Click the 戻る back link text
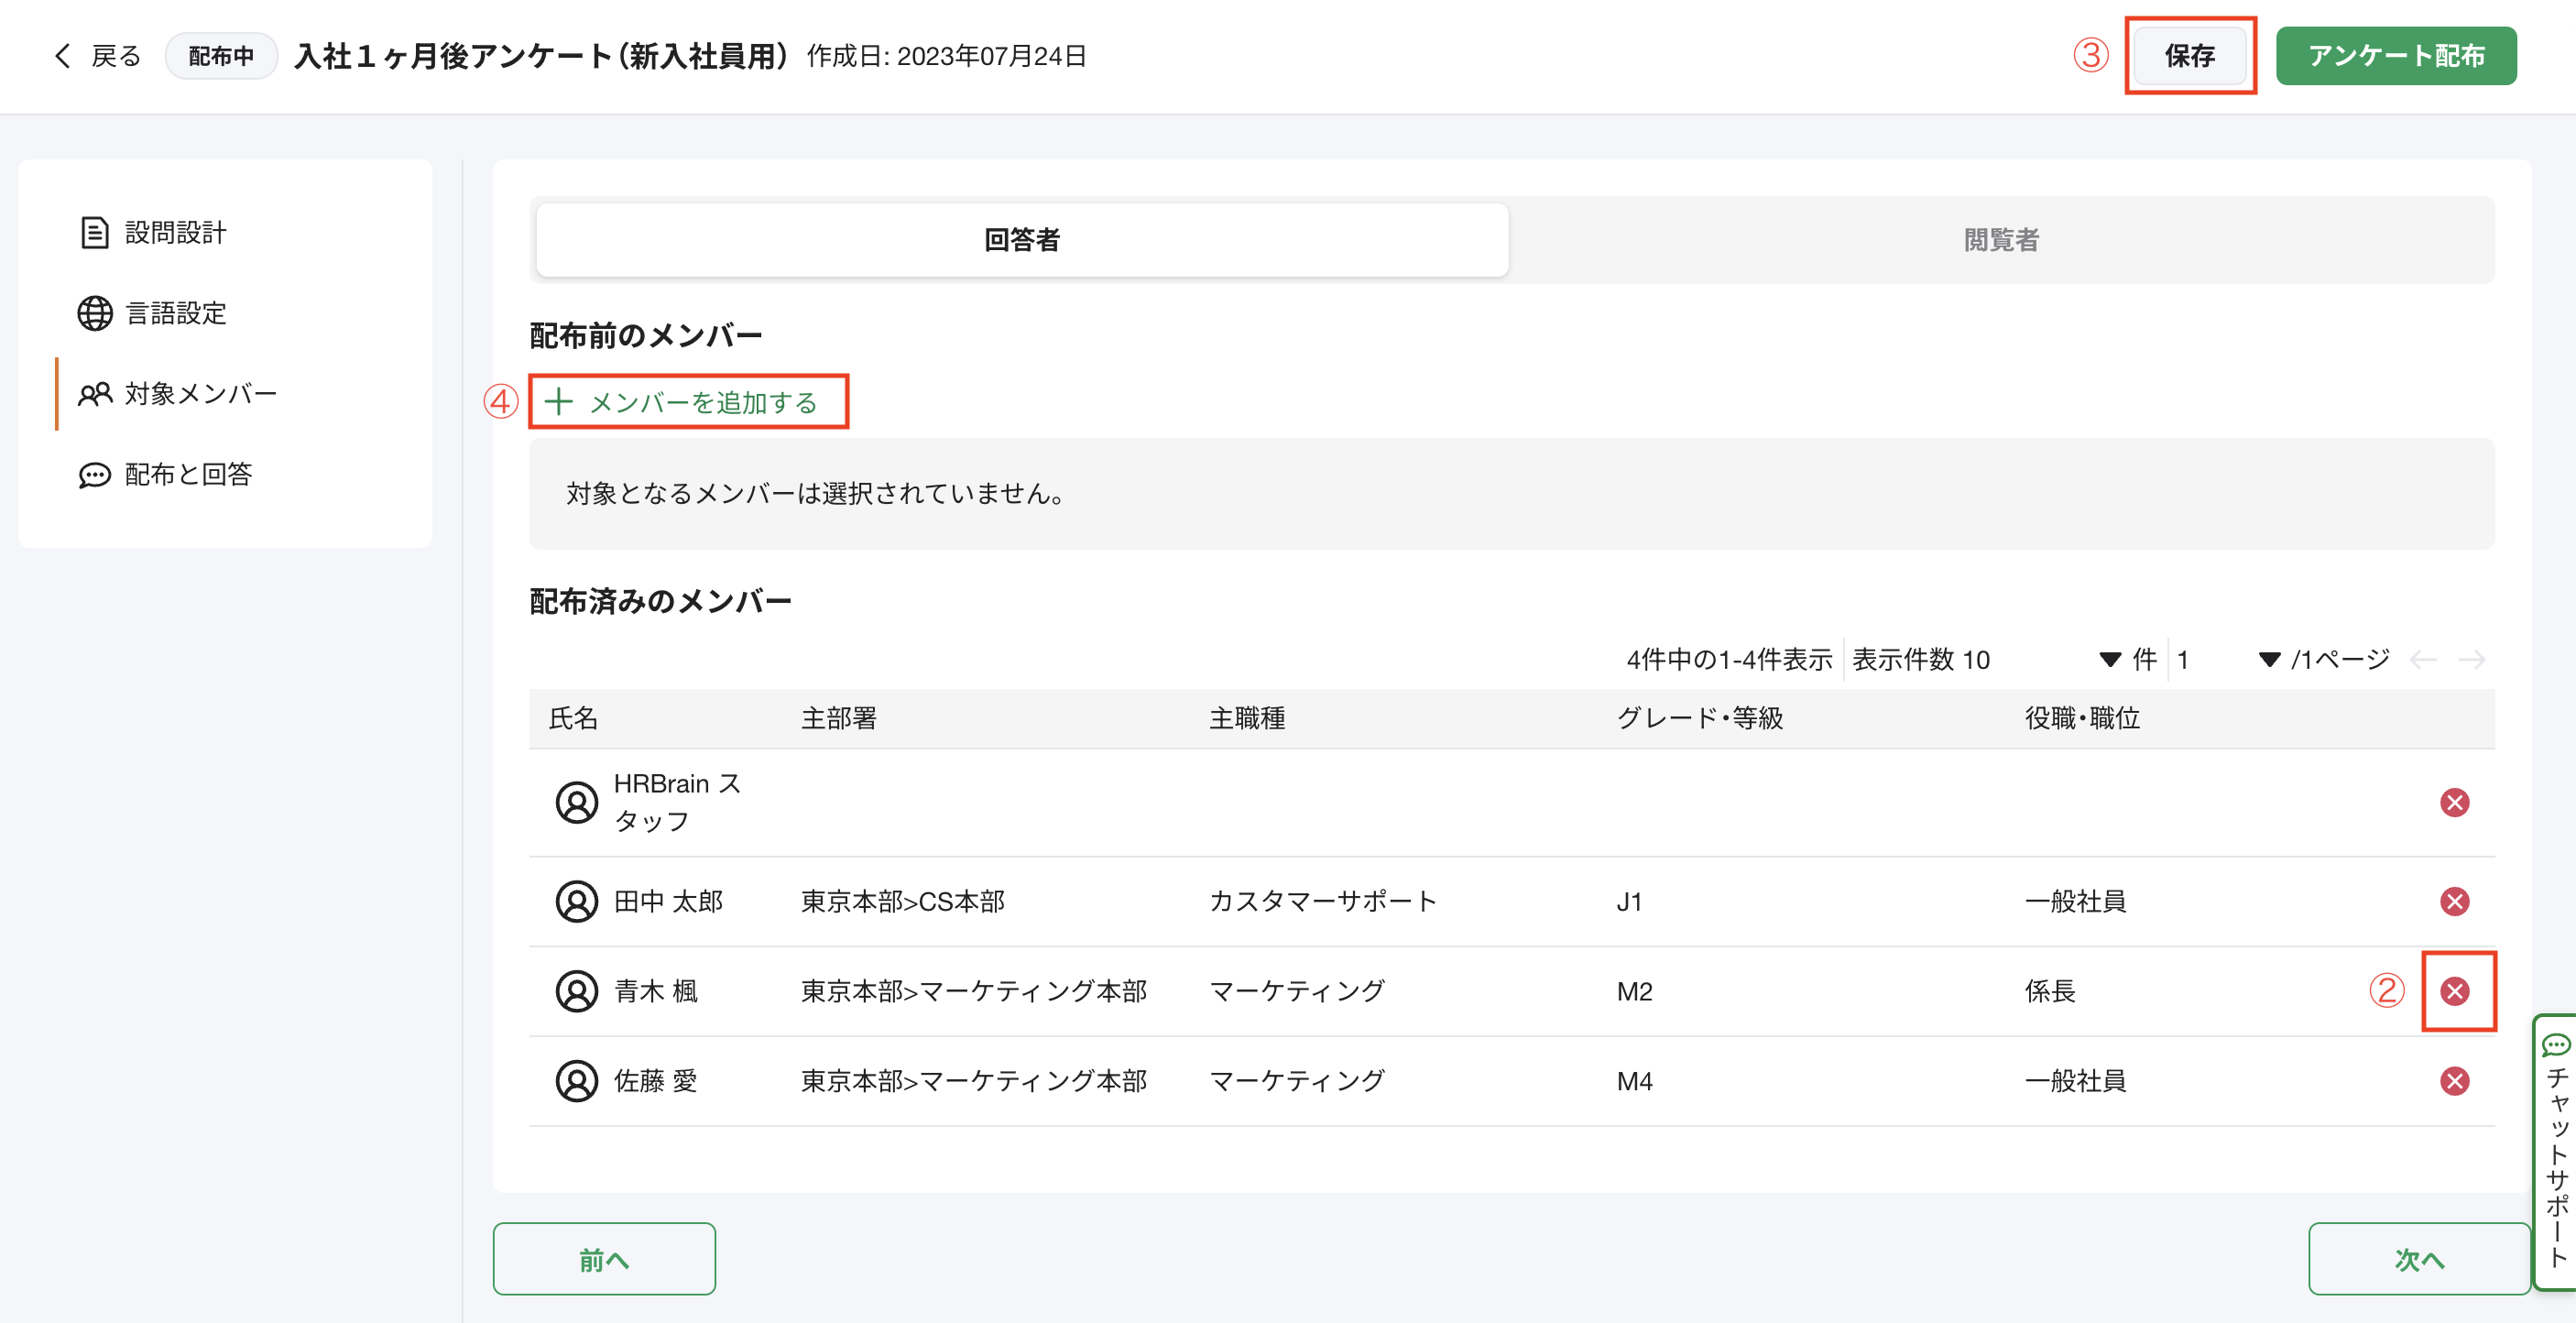2576x1323 pixels. (116, 56)
